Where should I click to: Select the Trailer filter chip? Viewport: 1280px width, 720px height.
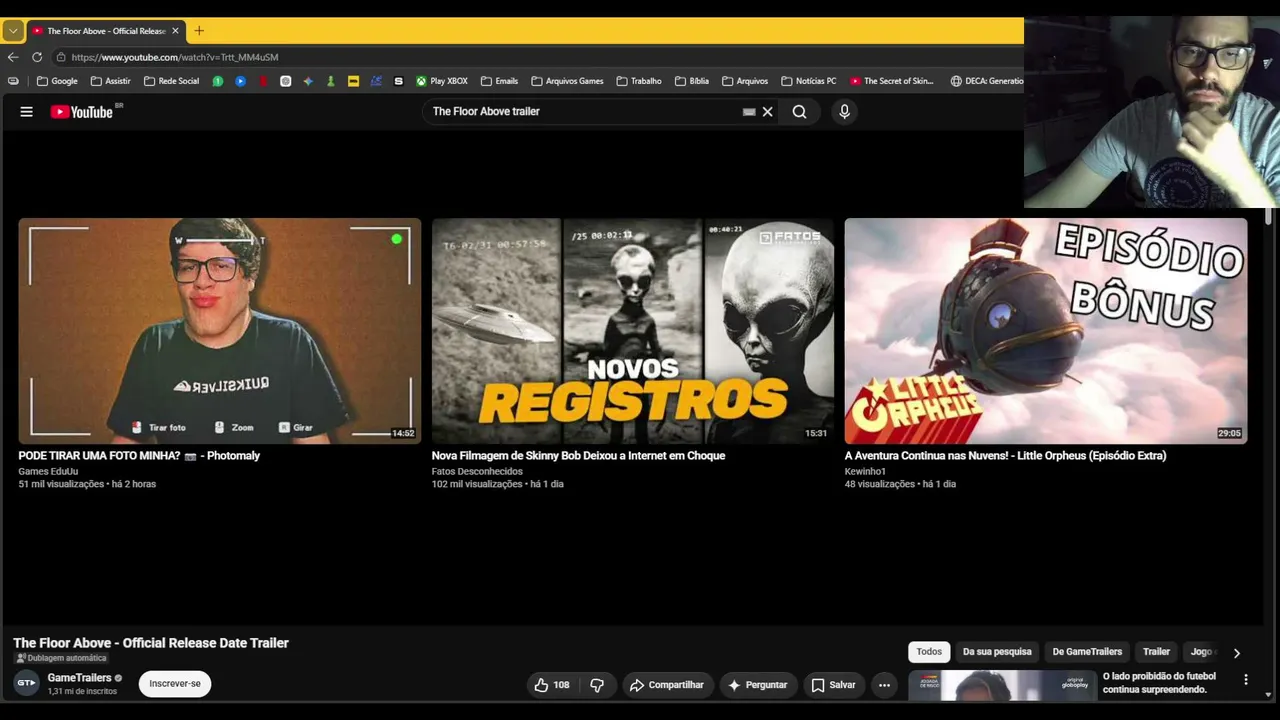click(1156, 652)
